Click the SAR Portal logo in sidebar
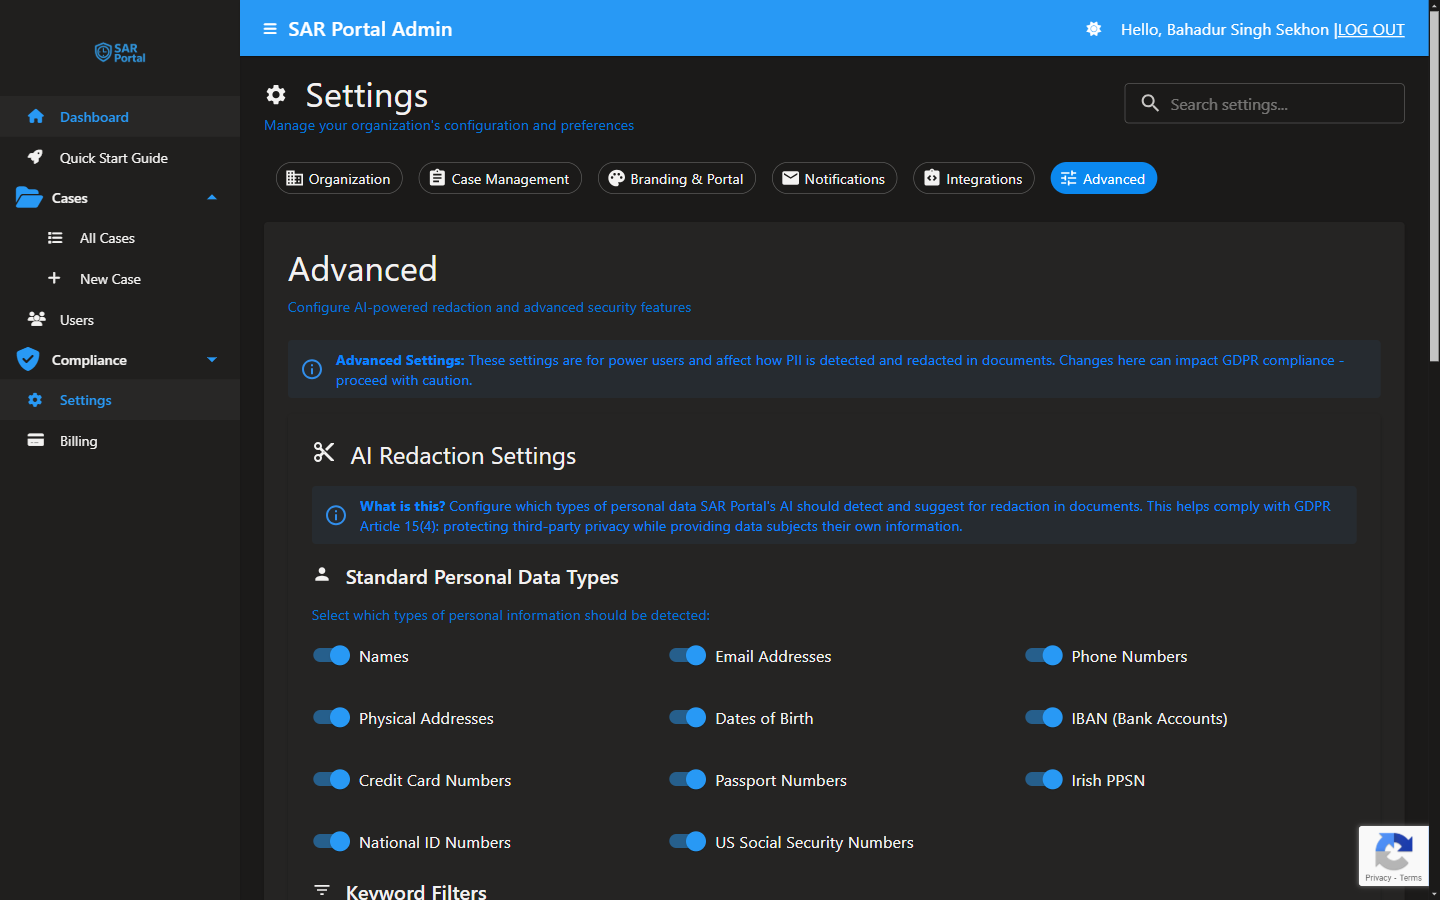The width and height of the screenshot is (1440, 900). coord(119,53)
